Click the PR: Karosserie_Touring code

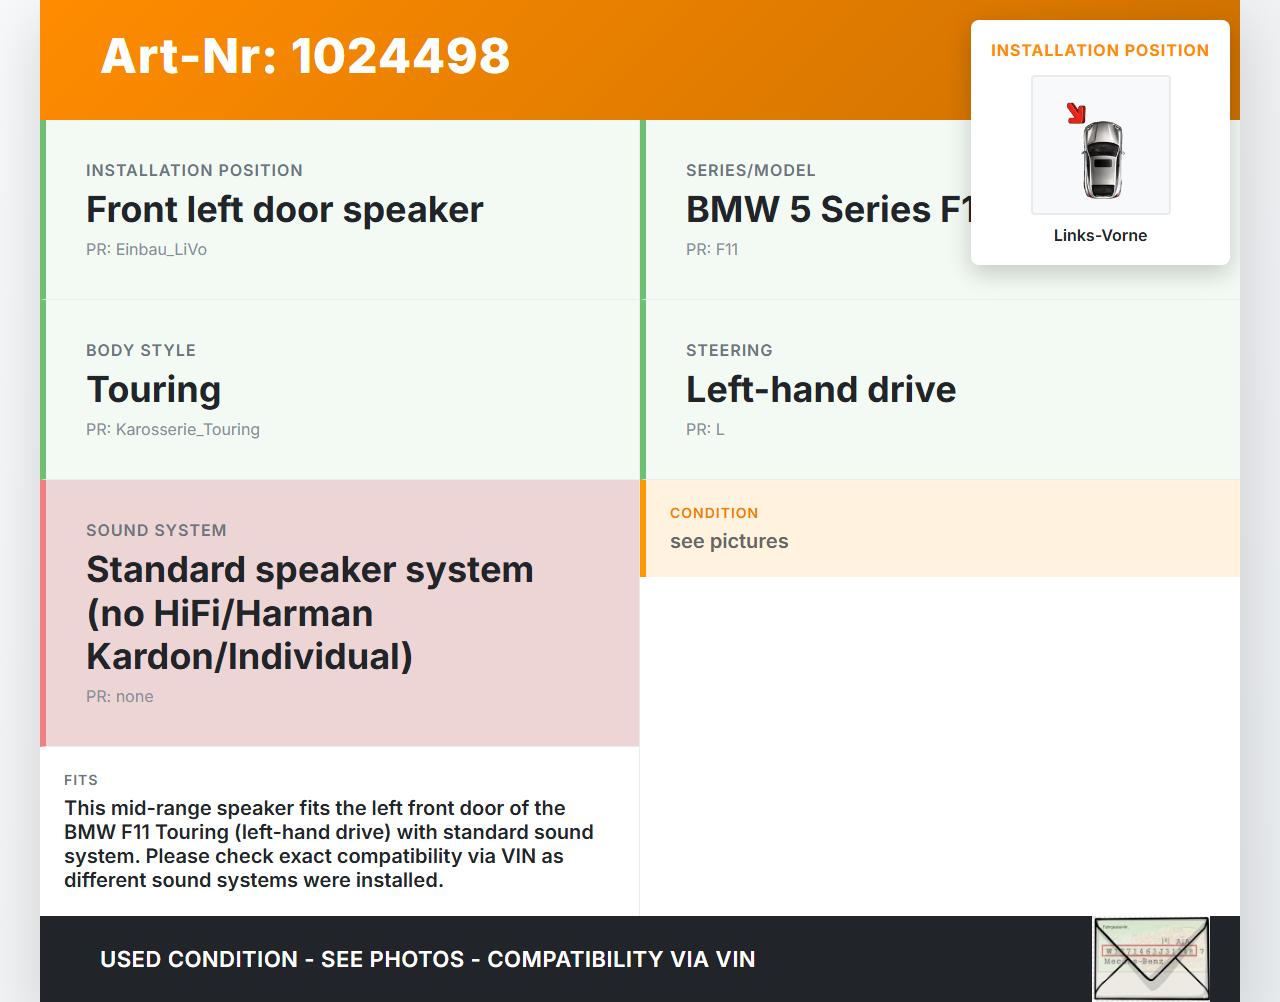pos(173,429)
